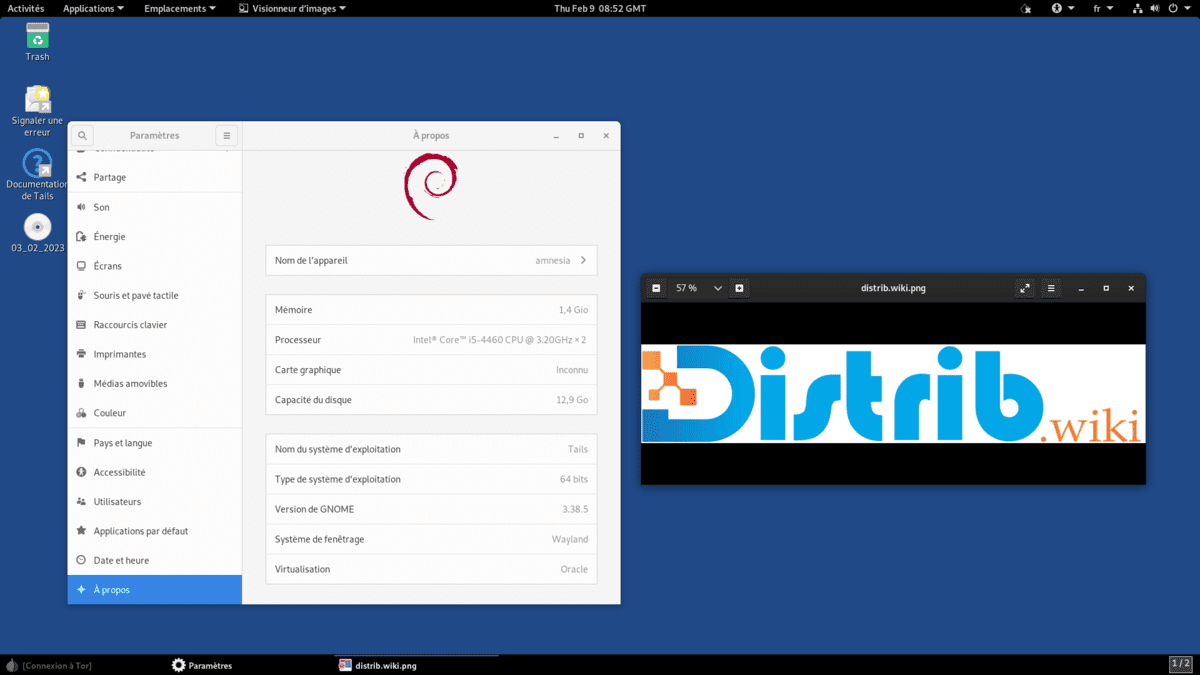Click the distrib.wiki.png image
The image size is (1200, 675).
coord(893,394)
